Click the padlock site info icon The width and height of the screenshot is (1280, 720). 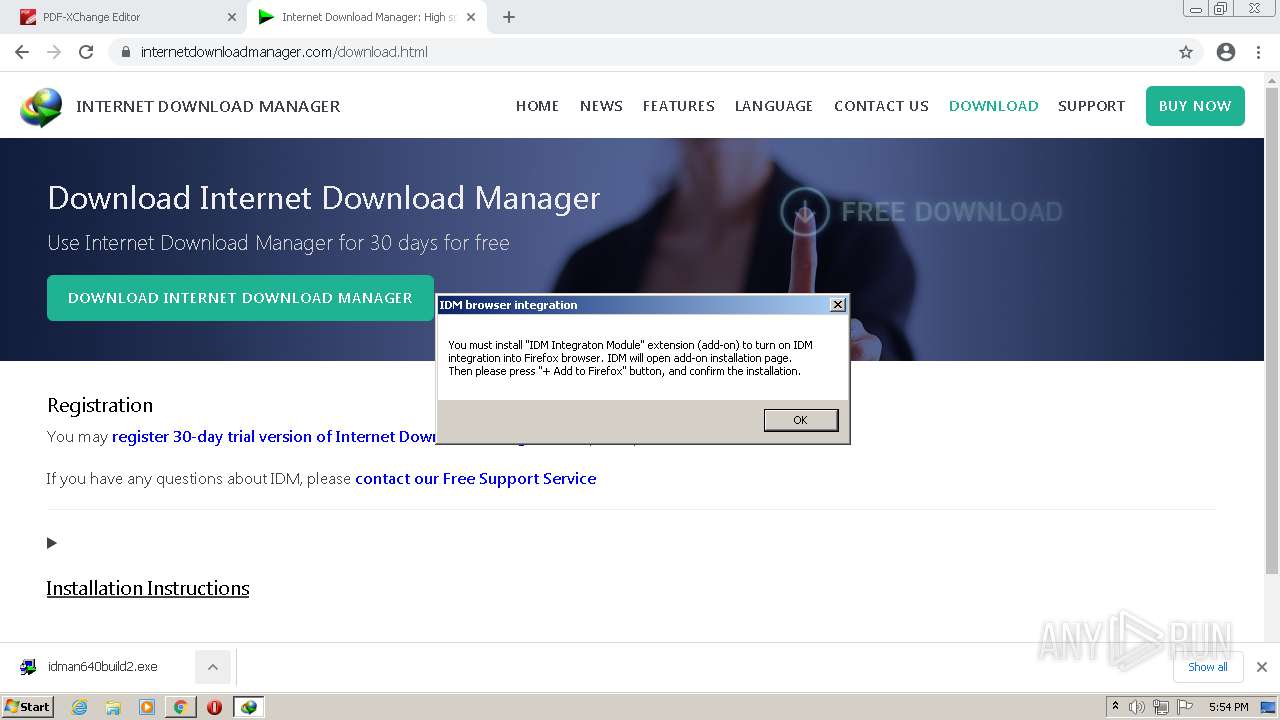coord(126,52)
